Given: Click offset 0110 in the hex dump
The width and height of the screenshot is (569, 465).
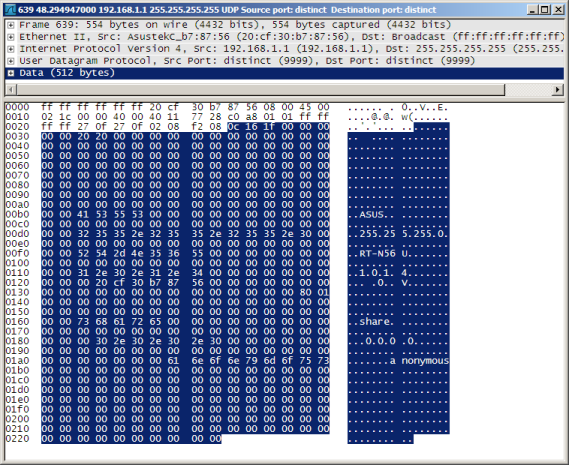Looking at the screenshot, I should click(x=17, y=273).
